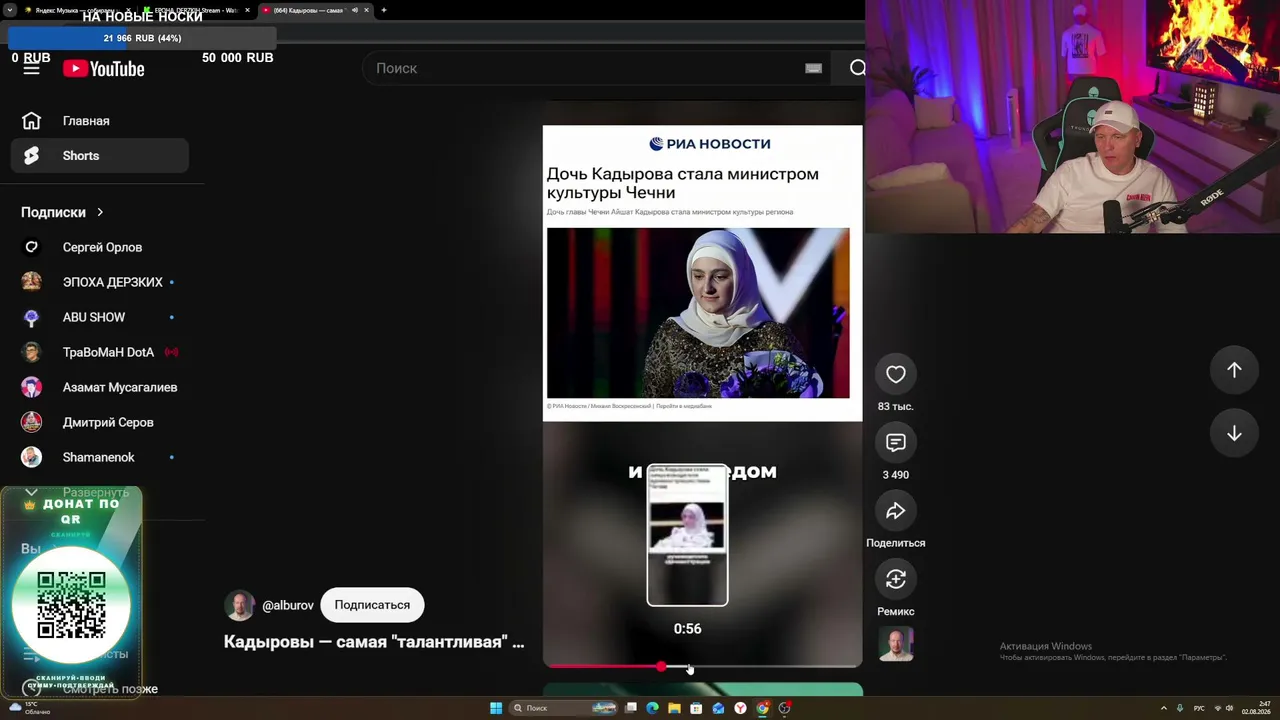
Task: Click the 83 тыс. like count
Action: [896, 407]
